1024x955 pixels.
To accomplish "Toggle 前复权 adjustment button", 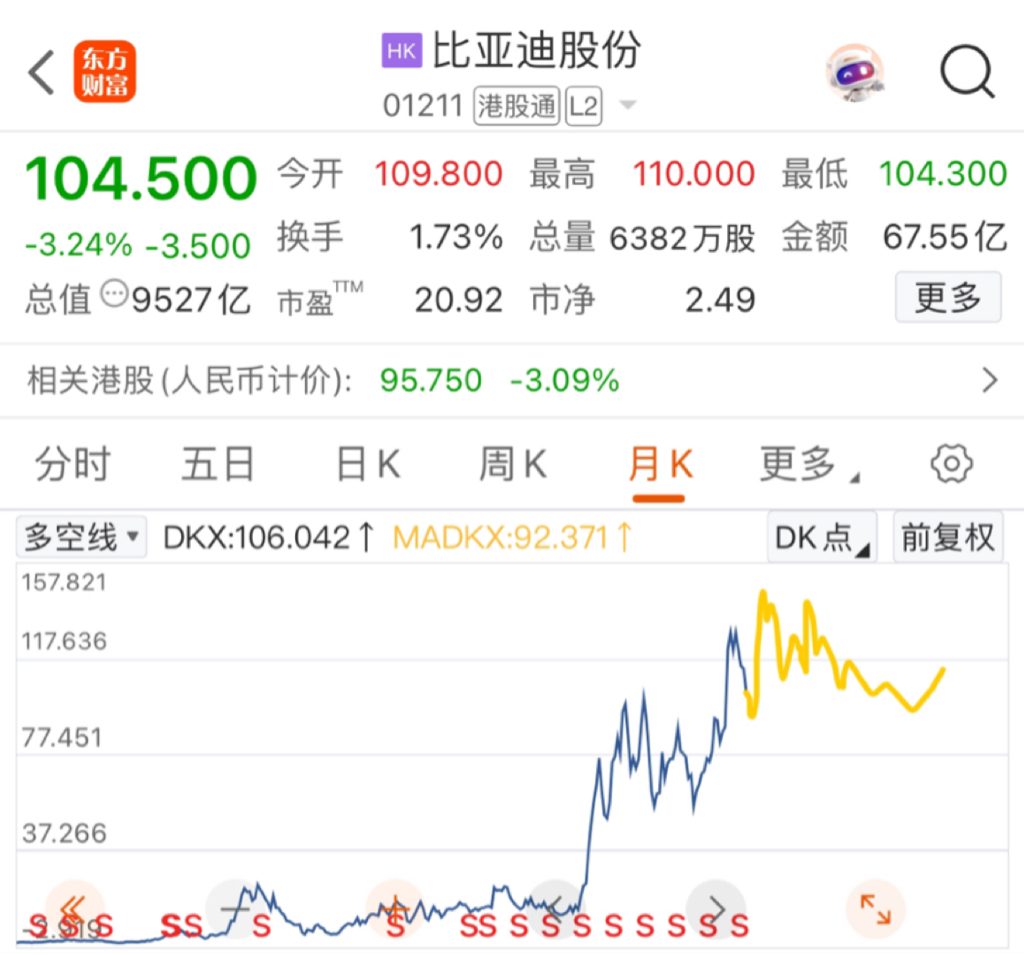I will [x=948, y=538].
